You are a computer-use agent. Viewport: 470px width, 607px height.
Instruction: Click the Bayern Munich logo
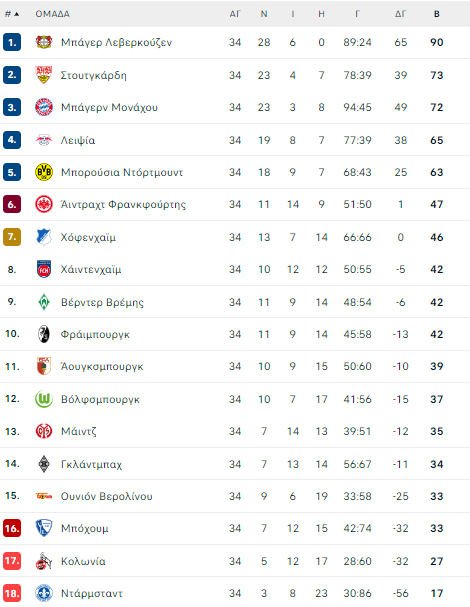[44, 107]
